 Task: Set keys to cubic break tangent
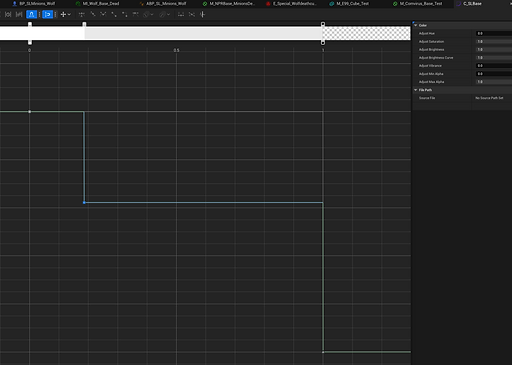[103, 14]
